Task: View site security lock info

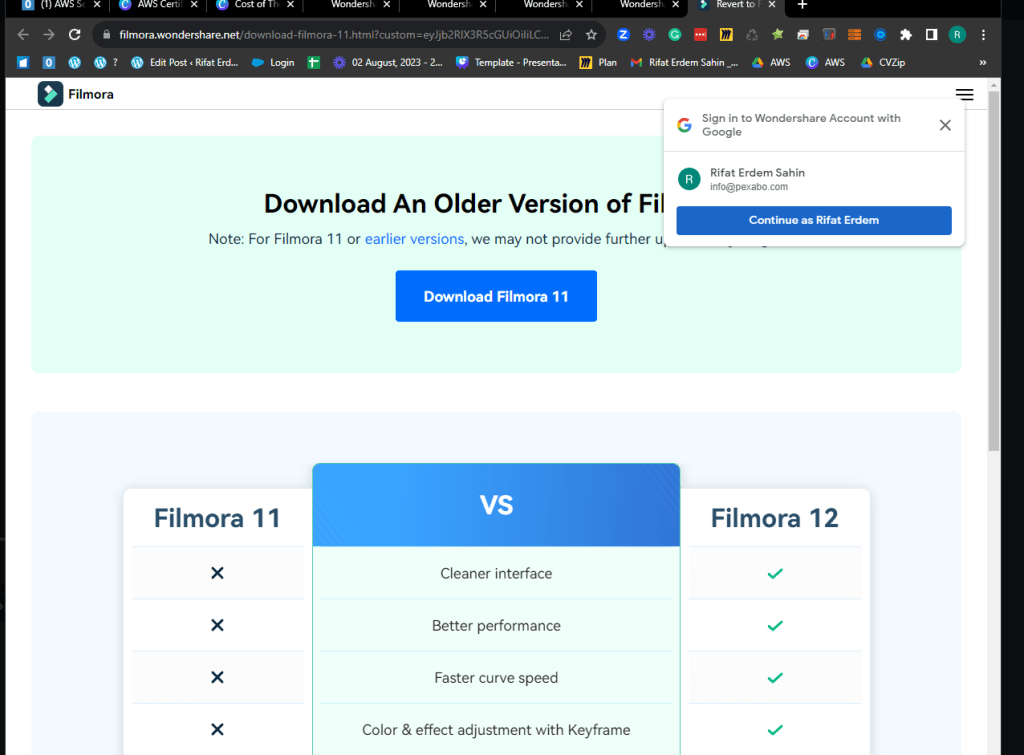Action: click(106, 35)
